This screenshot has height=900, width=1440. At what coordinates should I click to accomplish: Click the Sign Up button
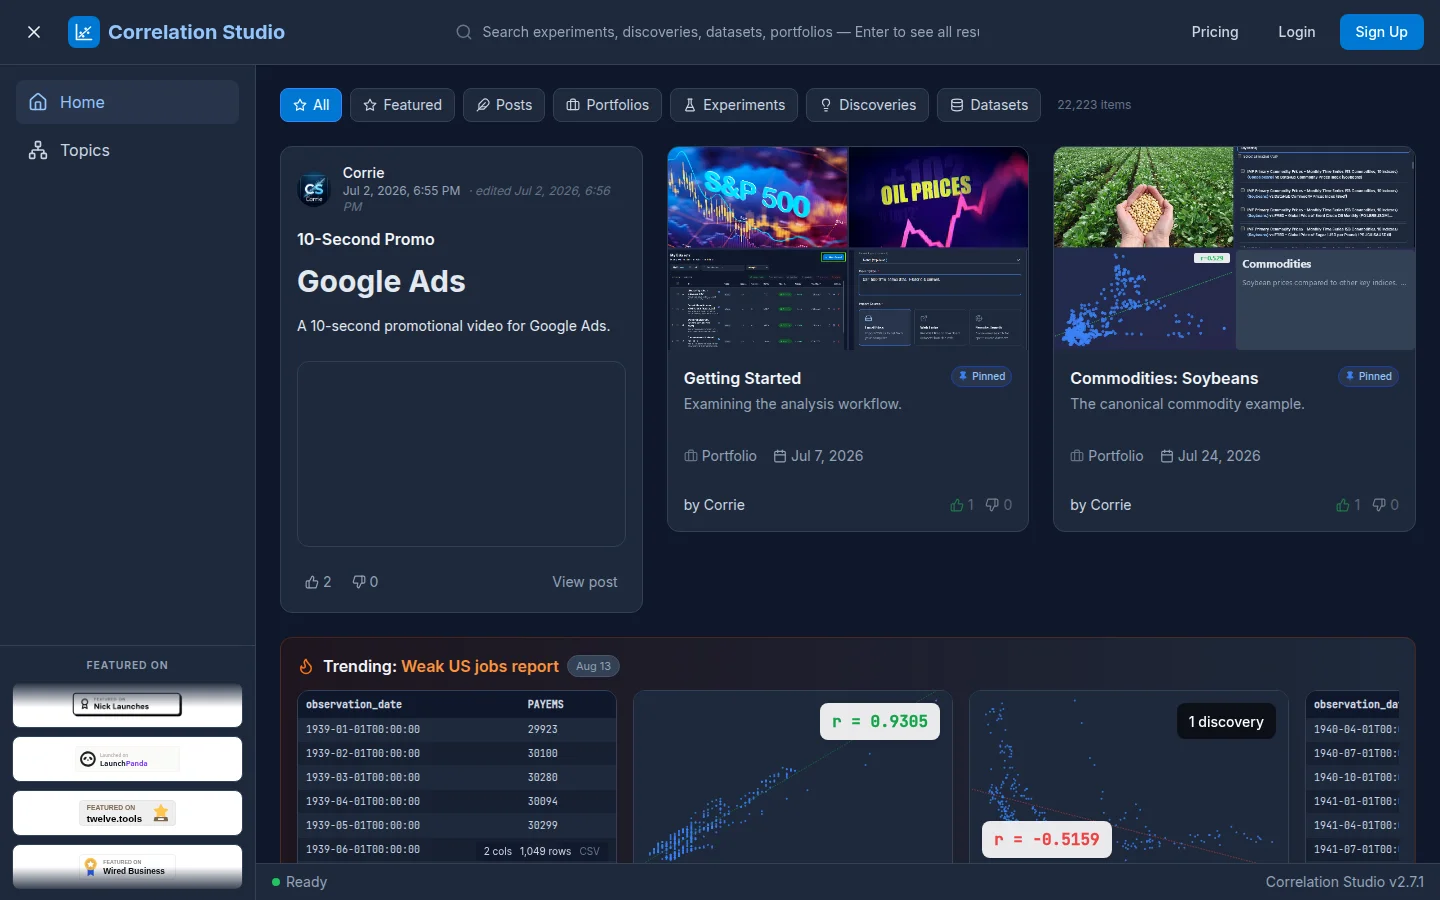pyautogui.click(x=1381, y=32)
